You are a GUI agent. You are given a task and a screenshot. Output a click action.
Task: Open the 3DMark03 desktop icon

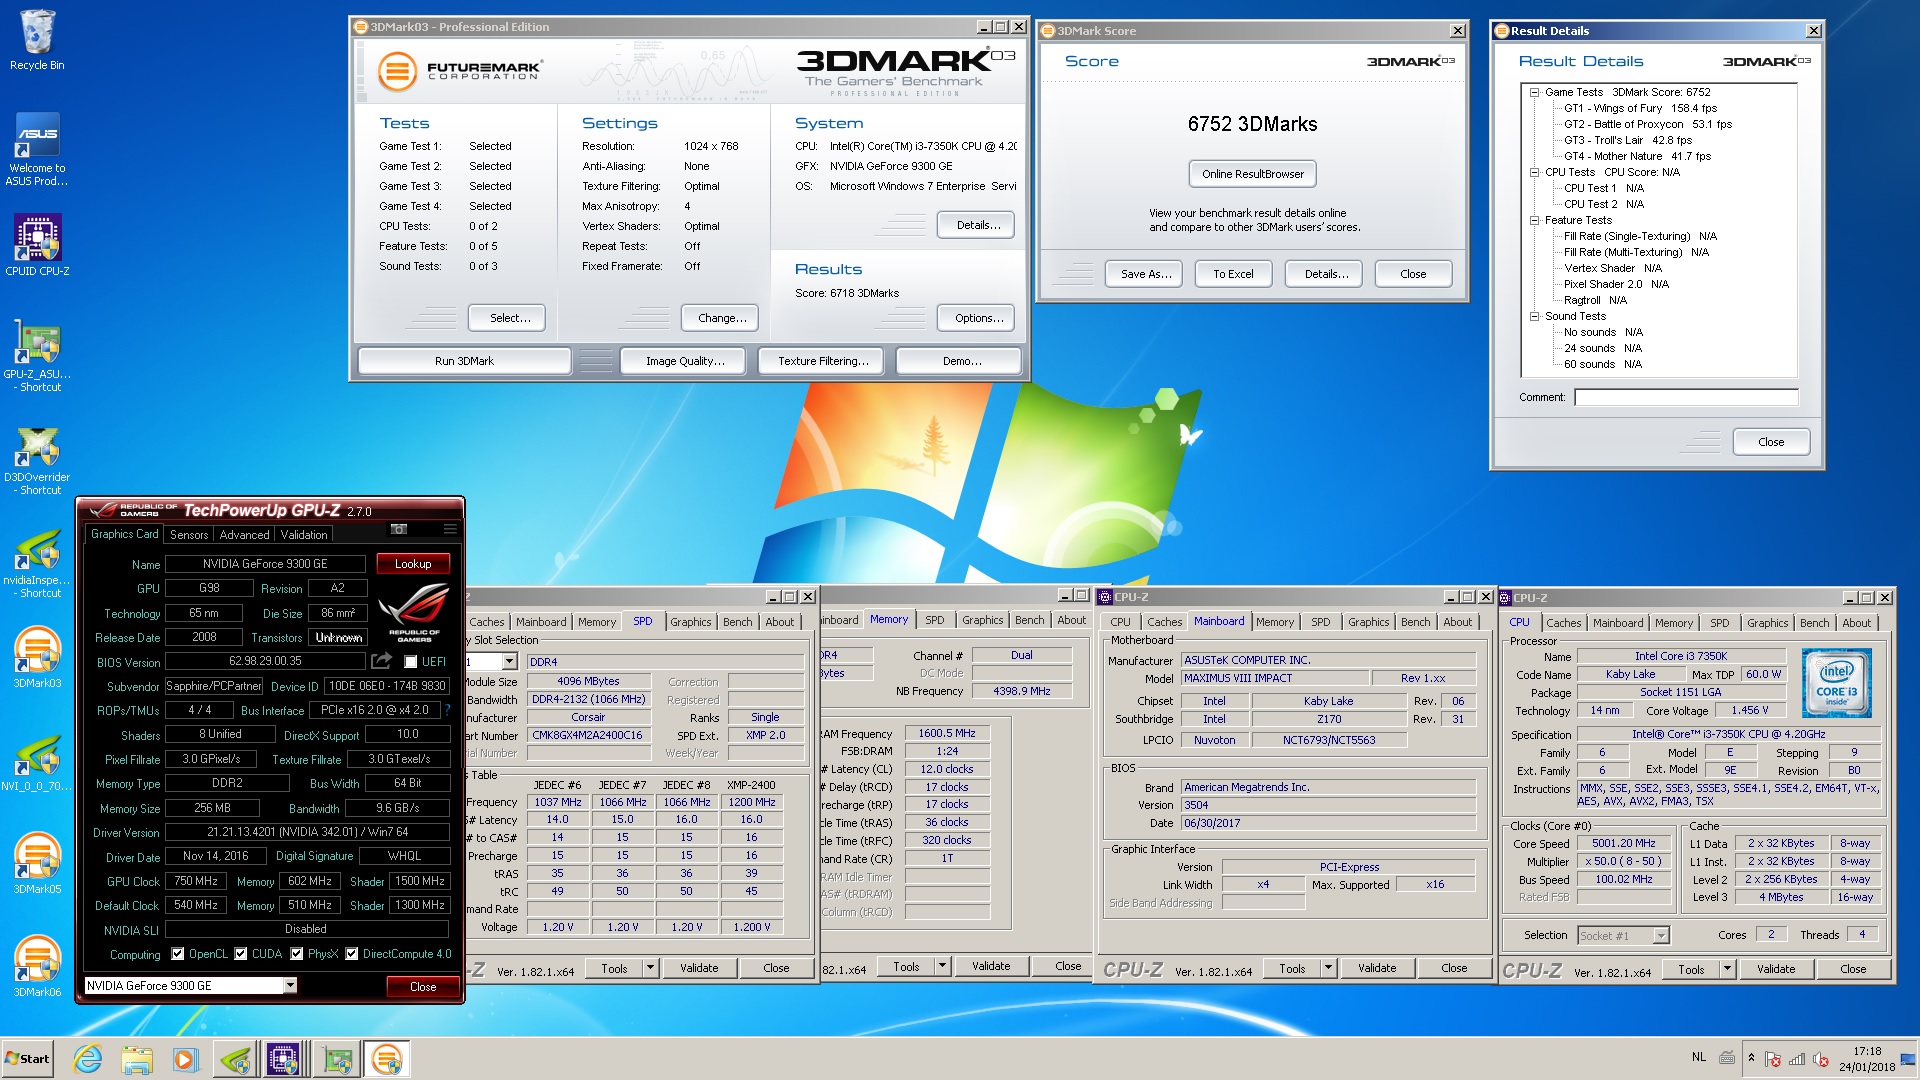(37, 657)
